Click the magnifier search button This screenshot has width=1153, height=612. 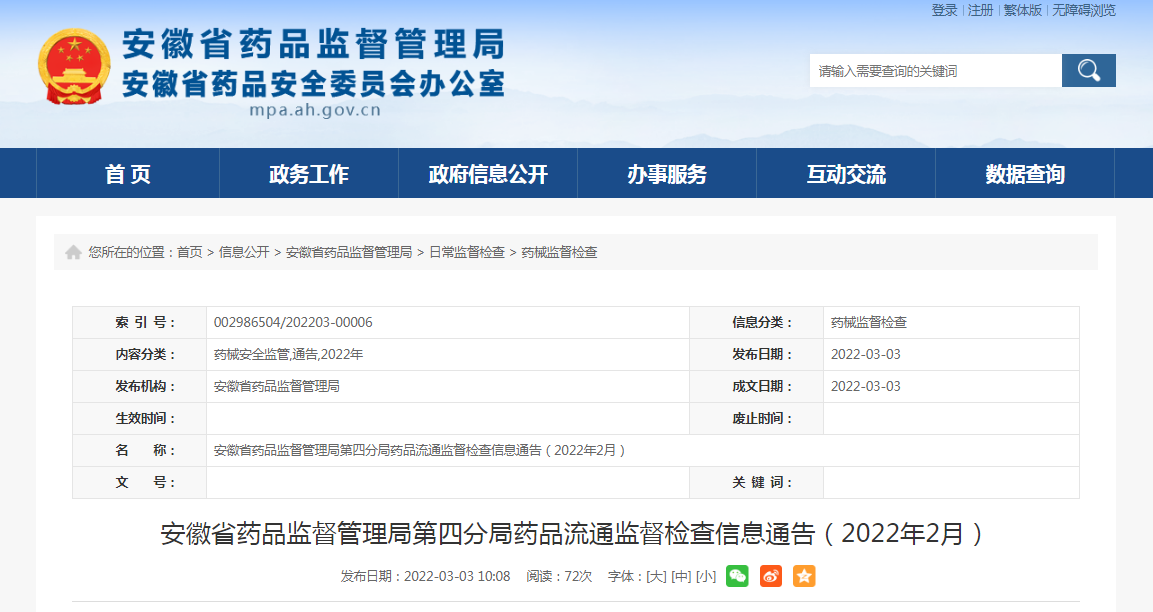1088,71
